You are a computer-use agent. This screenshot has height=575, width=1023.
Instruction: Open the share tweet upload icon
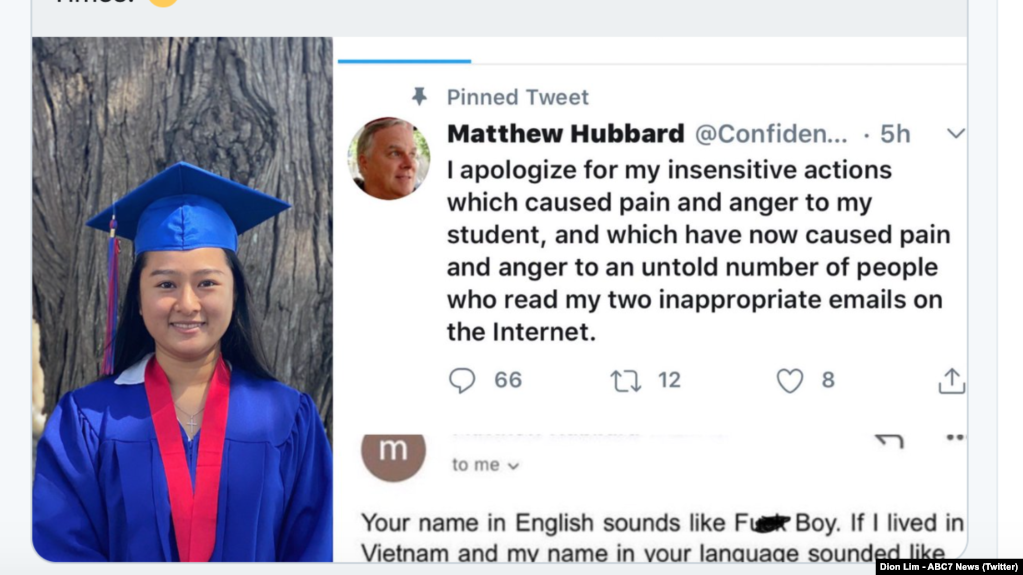[951, 381]
